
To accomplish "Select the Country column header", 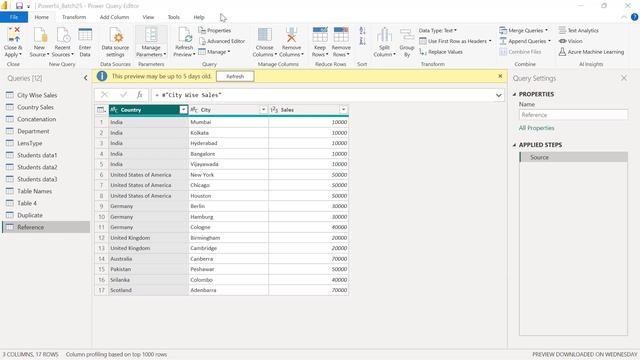I will (x=144, y=110).
